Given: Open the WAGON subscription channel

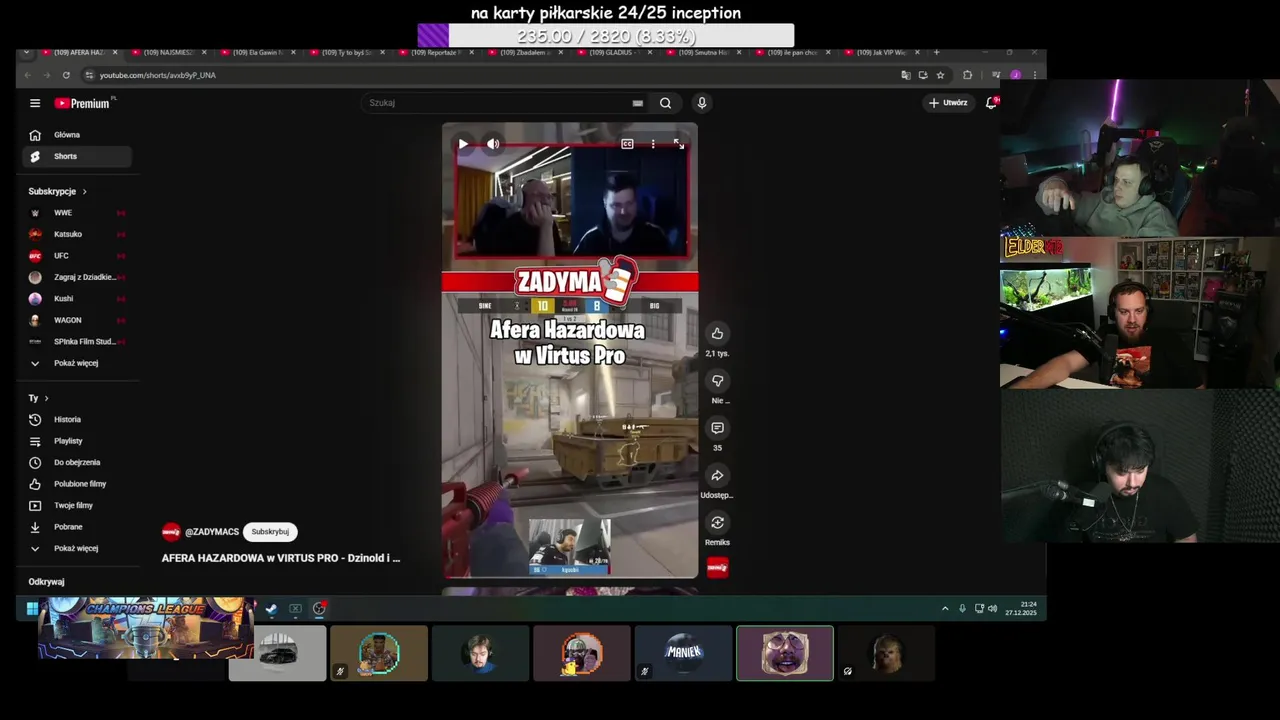Looking at the screenshot, I should [77, 320].
